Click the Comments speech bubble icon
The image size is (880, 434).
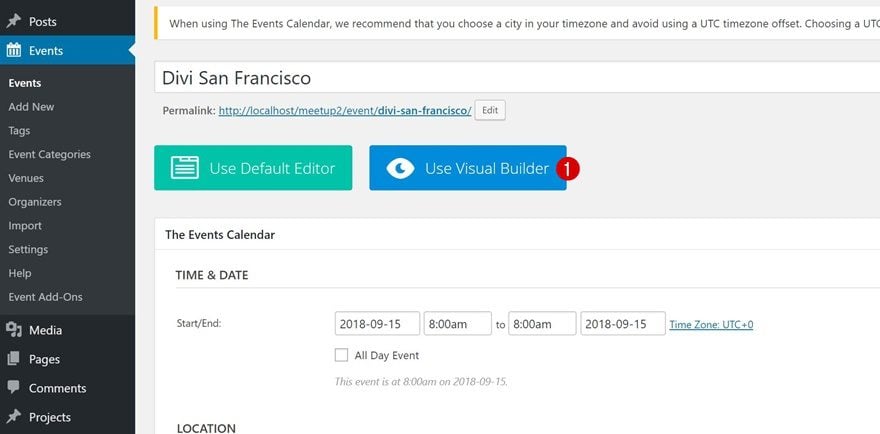coord(13,388)
